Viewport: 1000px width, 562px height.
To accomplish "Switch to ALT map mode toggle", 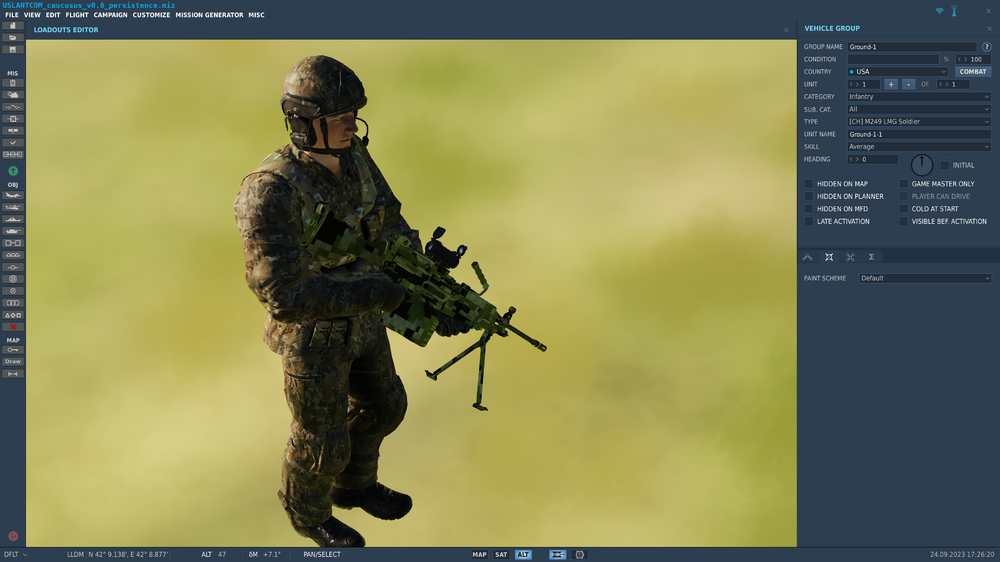I will [523, 554].
